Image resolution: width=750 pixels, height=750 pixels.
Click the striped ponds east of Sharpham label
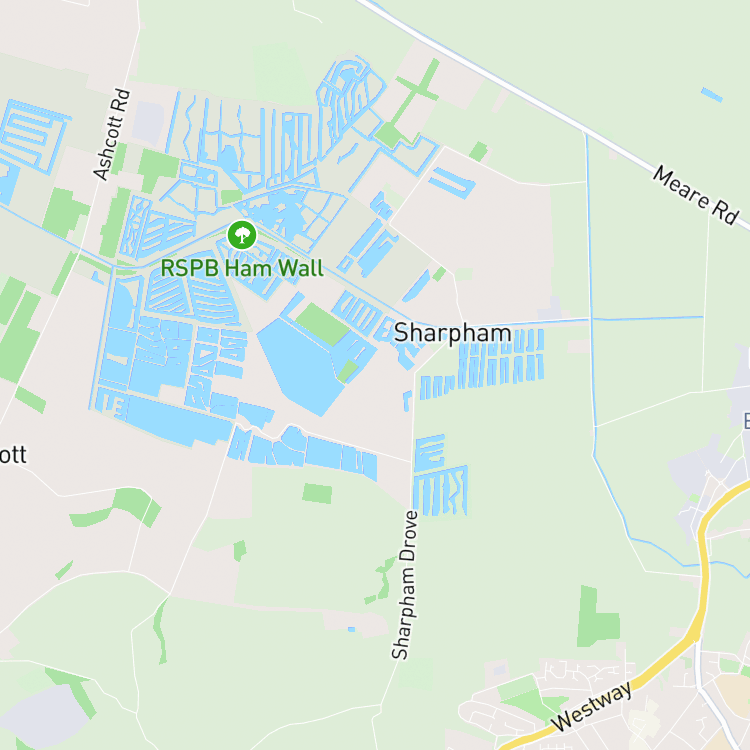point(501,358)
